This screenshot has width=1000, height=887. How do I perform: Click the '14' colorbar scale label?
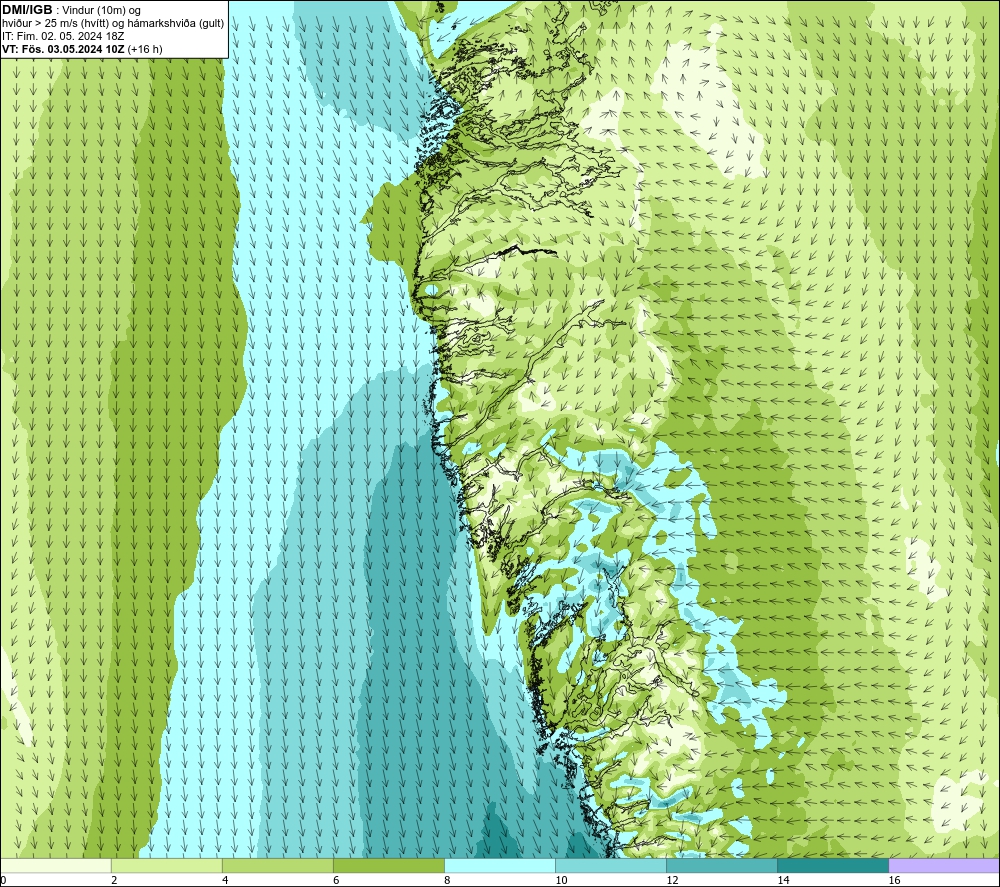tap(783, 880)
